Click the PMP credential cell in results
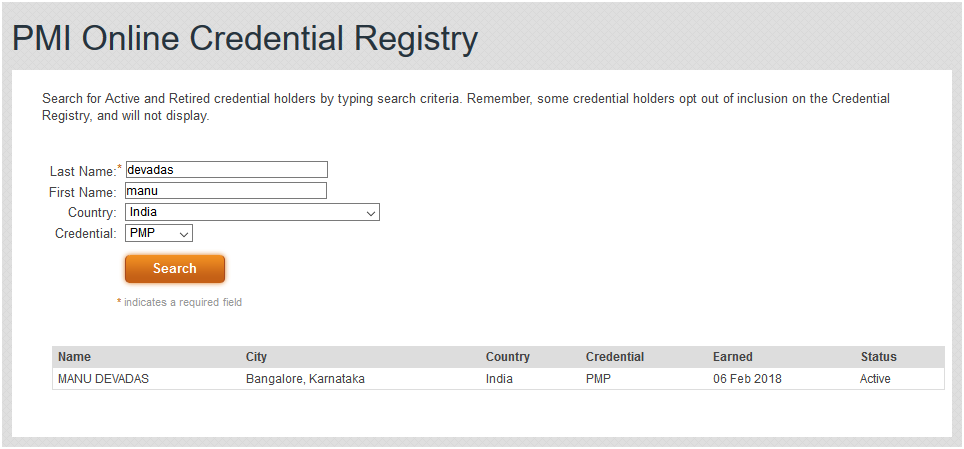Screen dimensions: 964x449 pos(598,379)
